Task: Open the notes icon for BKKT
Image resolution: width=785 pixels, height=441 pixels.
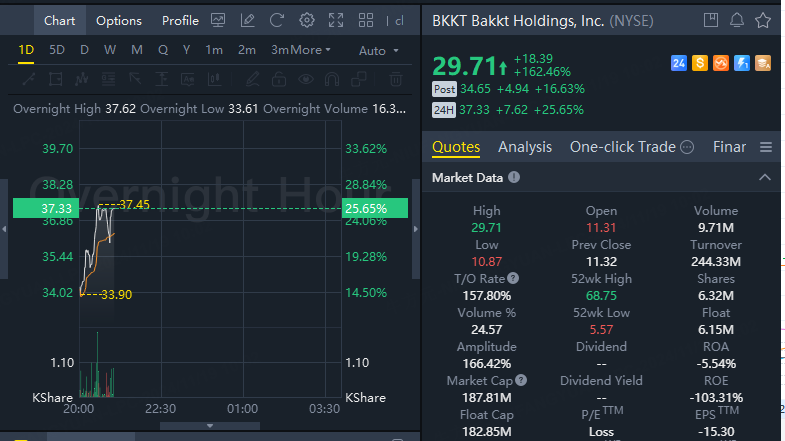Action: [710, 21]
